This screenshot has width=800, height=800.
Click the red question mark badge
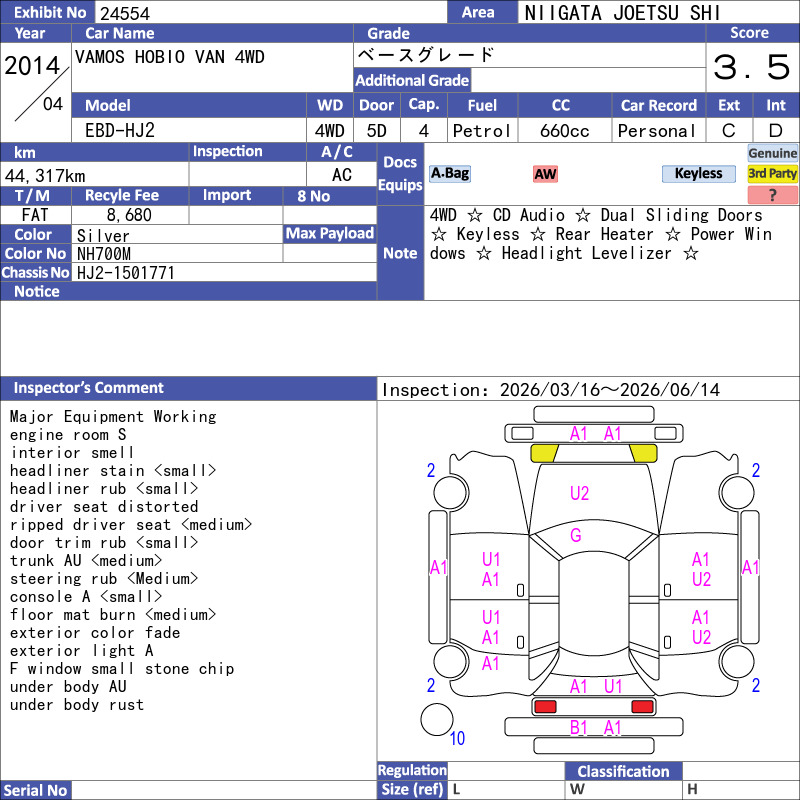(772, 194)
